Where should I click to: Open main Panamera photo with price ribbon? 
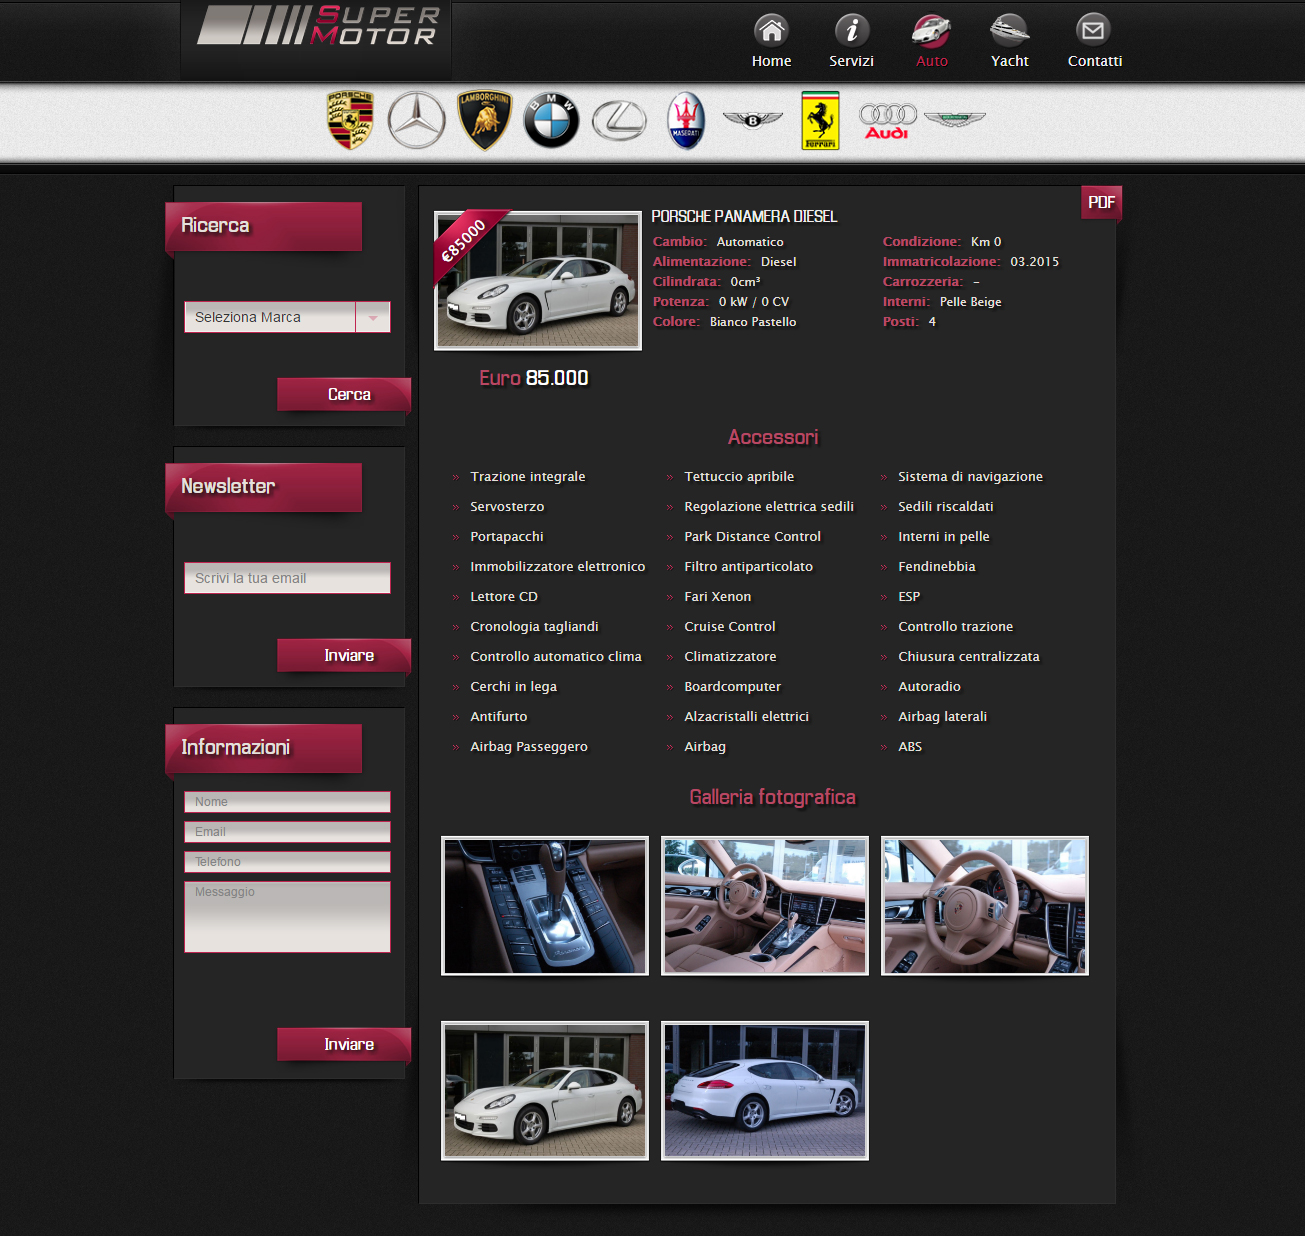[x=538, y=281]
